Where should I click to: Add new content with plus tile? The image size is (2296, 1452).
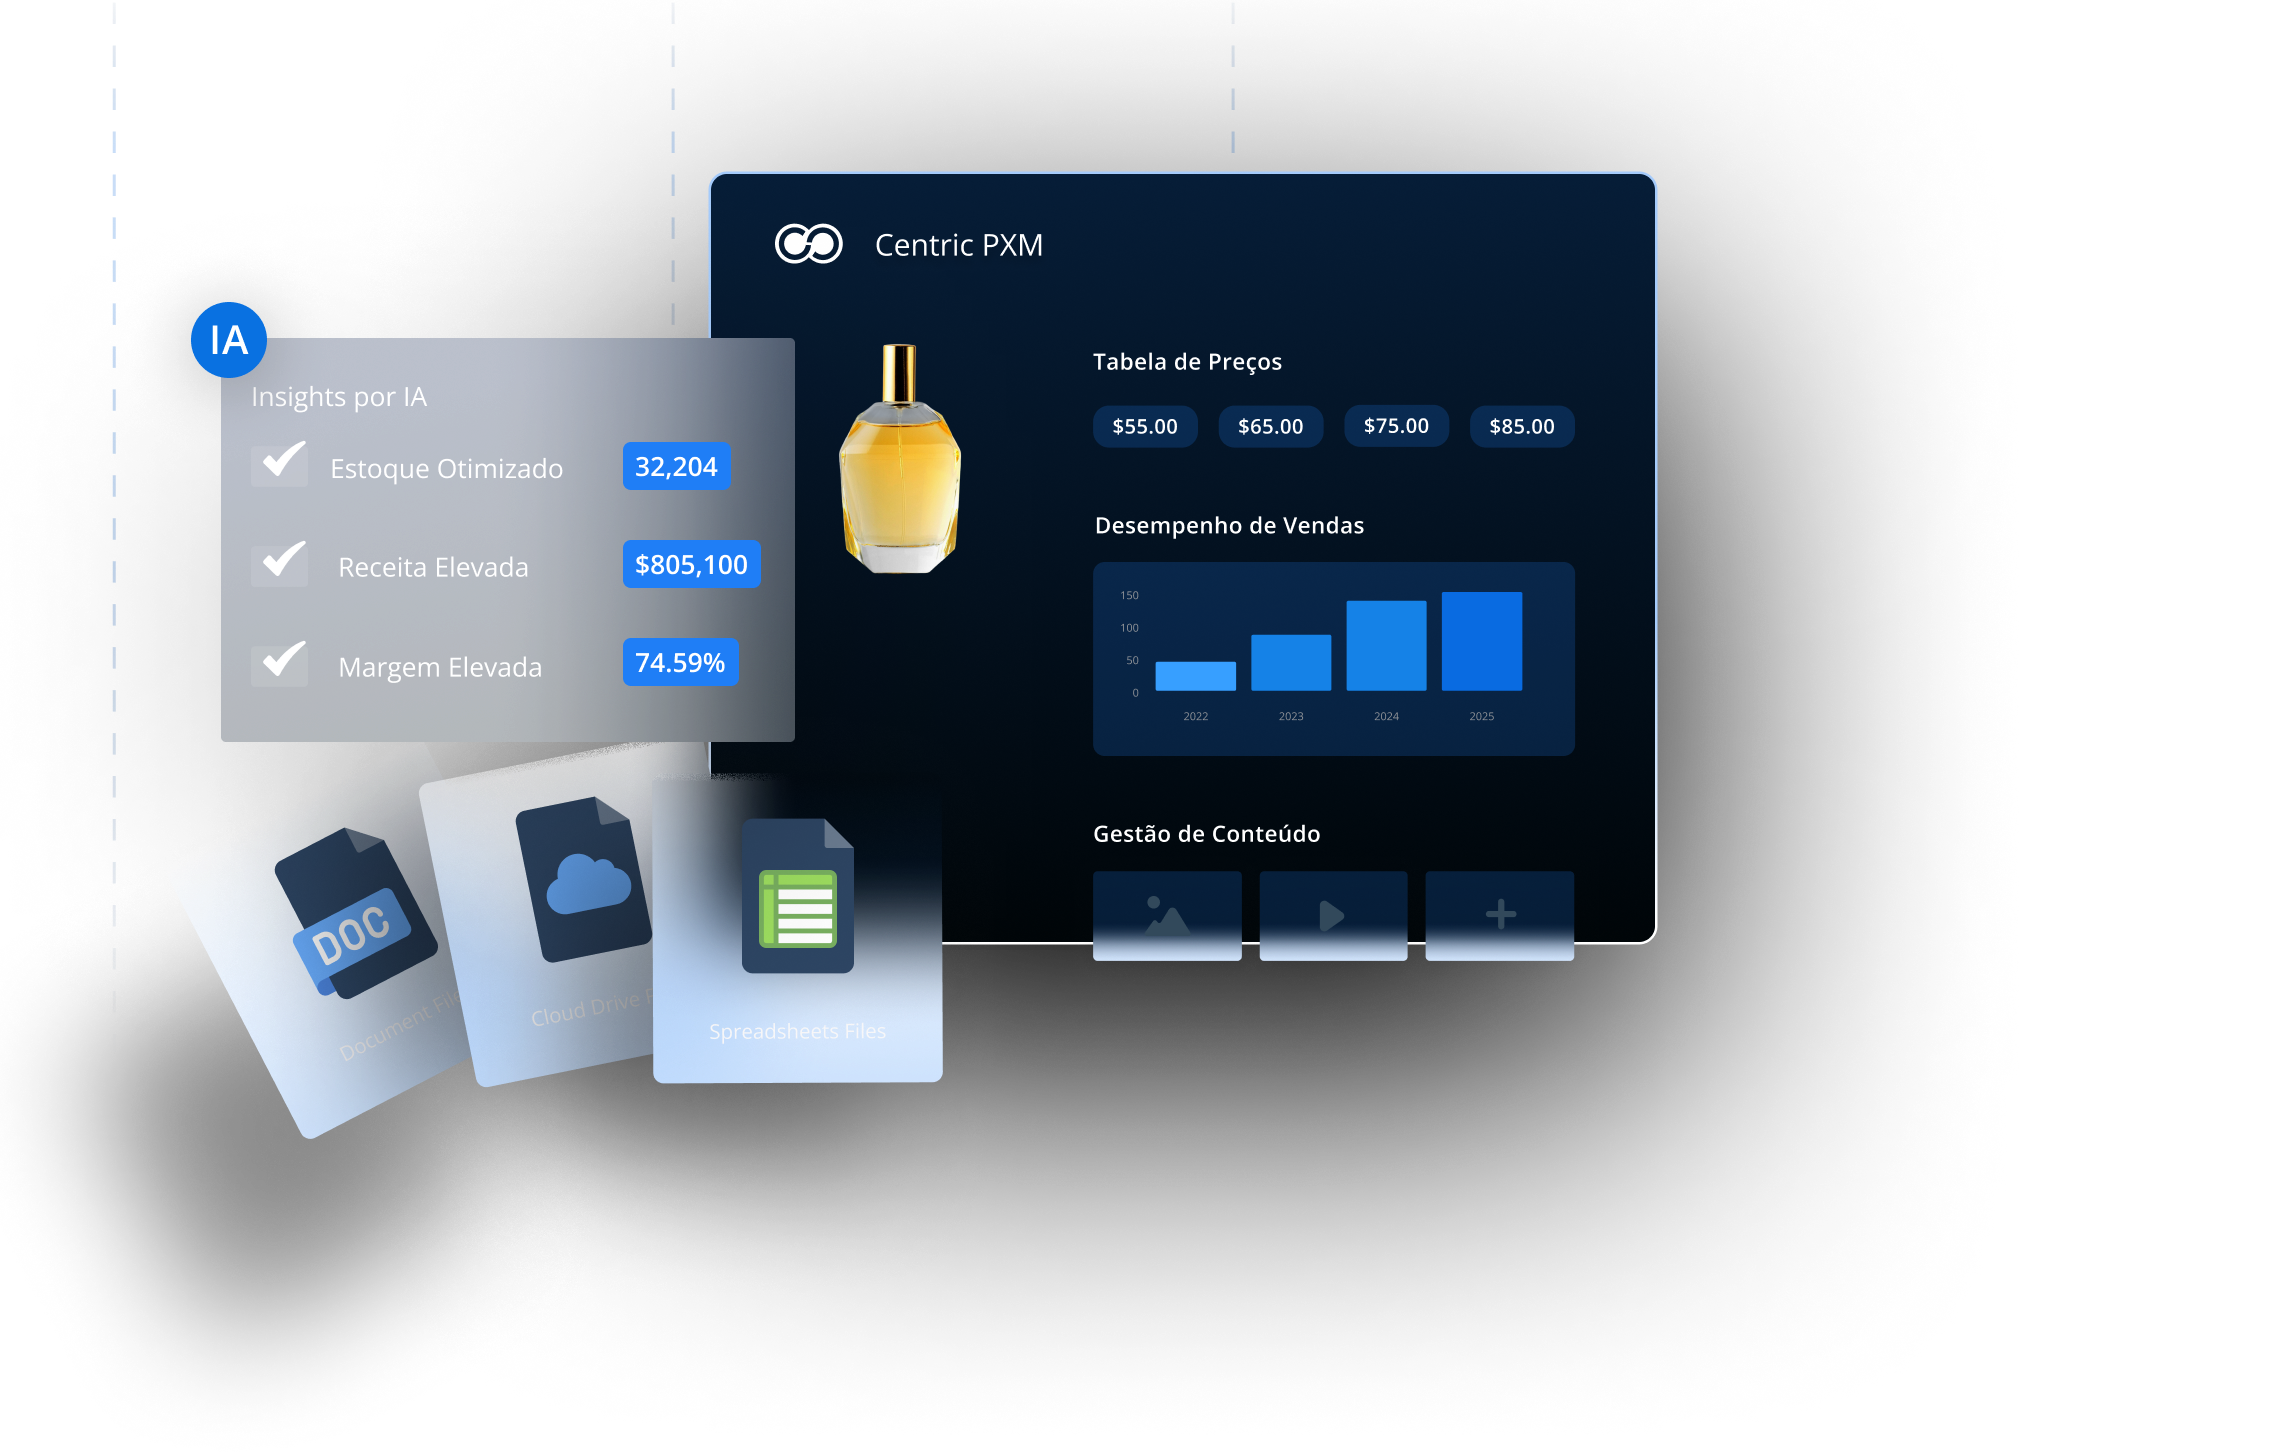coord(1499,915)
